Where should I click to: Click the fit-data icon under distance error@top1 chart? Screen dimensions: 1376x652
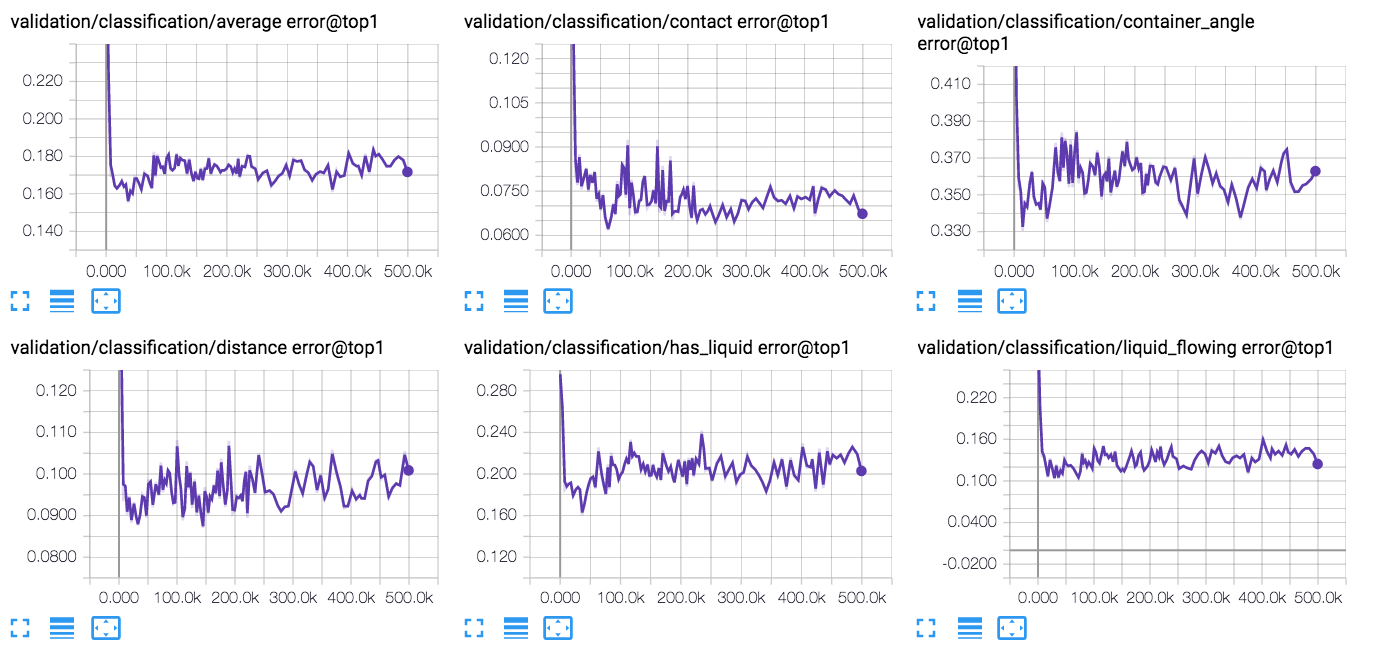106,627
